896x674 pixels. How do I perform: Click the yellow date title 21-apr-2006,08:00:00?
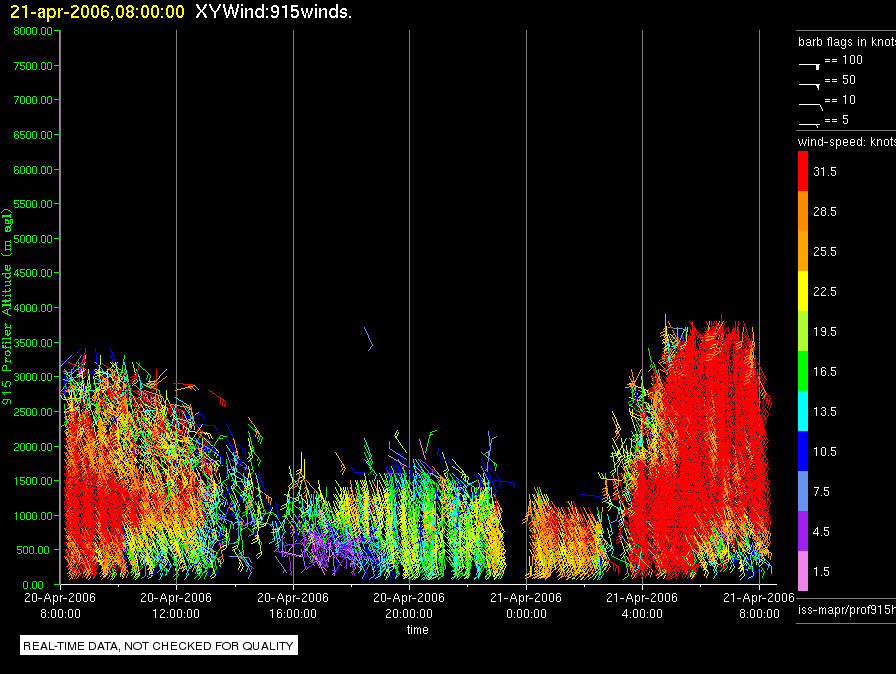[x=97, y=11]
